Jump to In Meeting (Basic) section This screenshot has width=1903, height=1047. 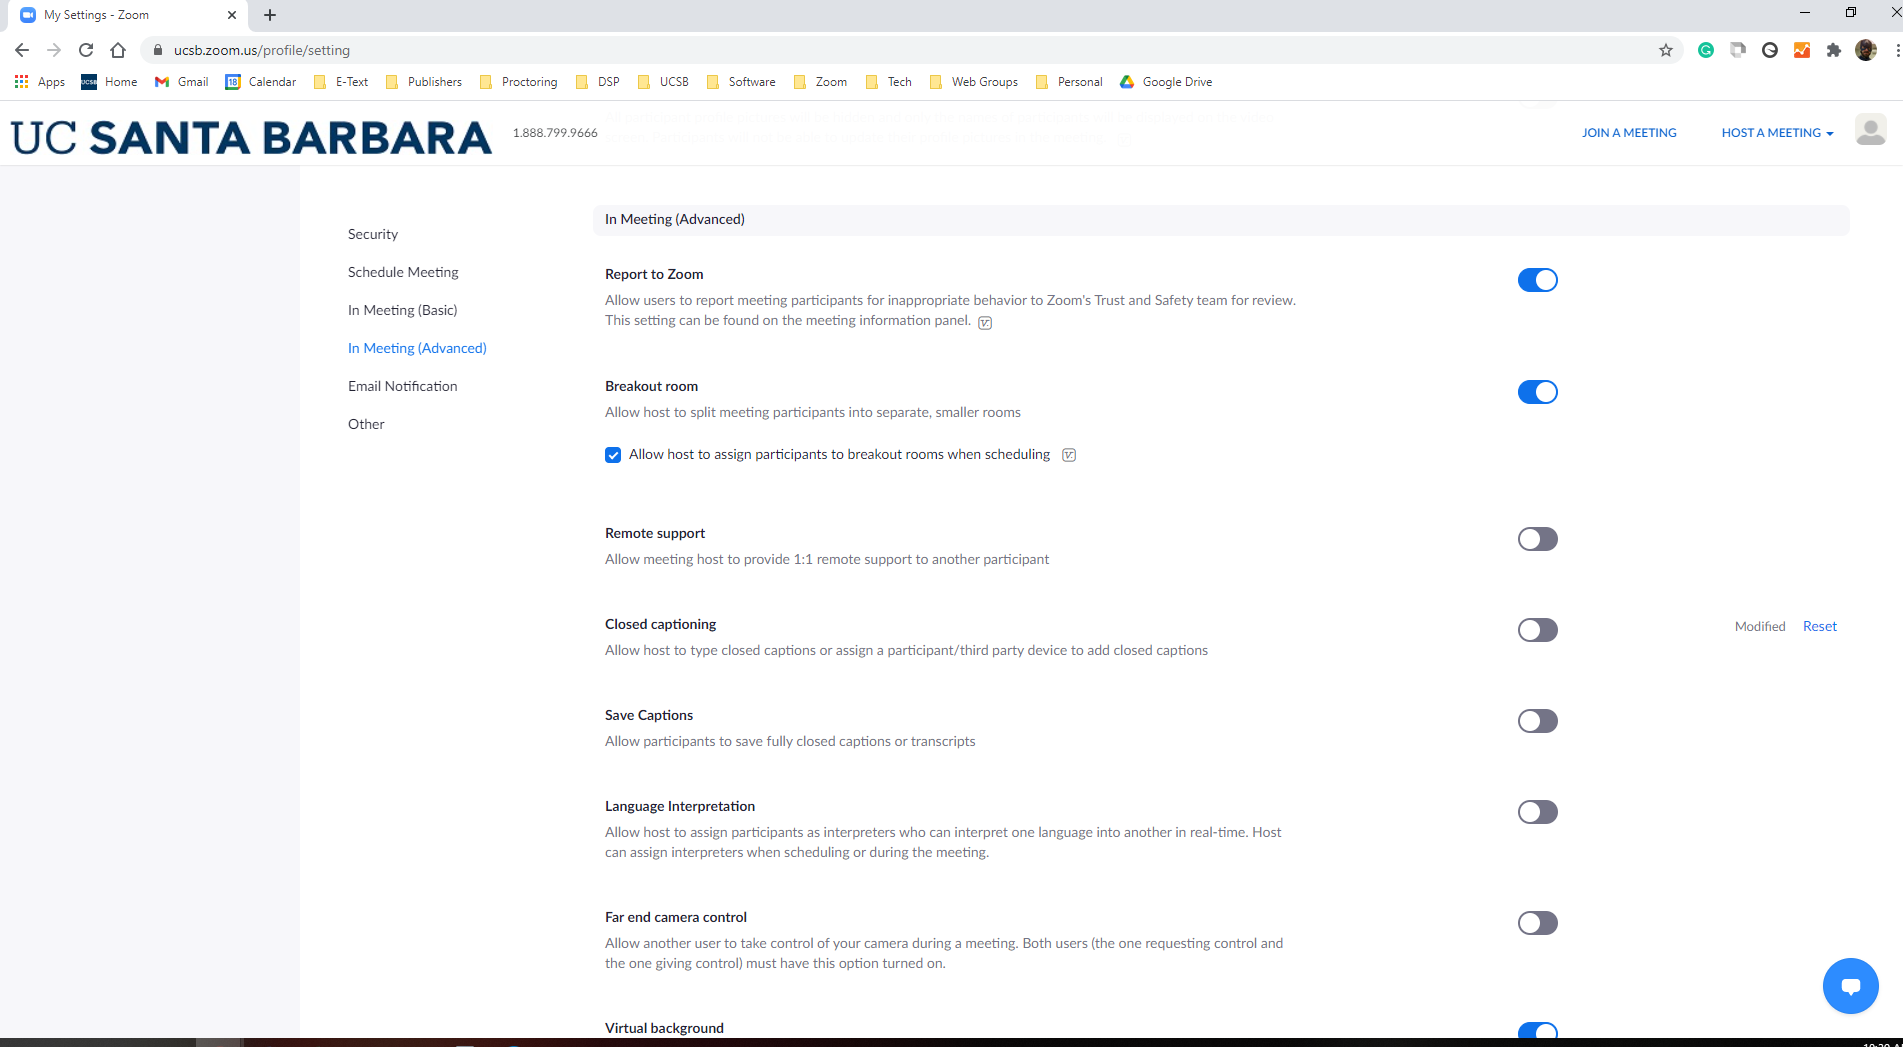tap(402, 310)
